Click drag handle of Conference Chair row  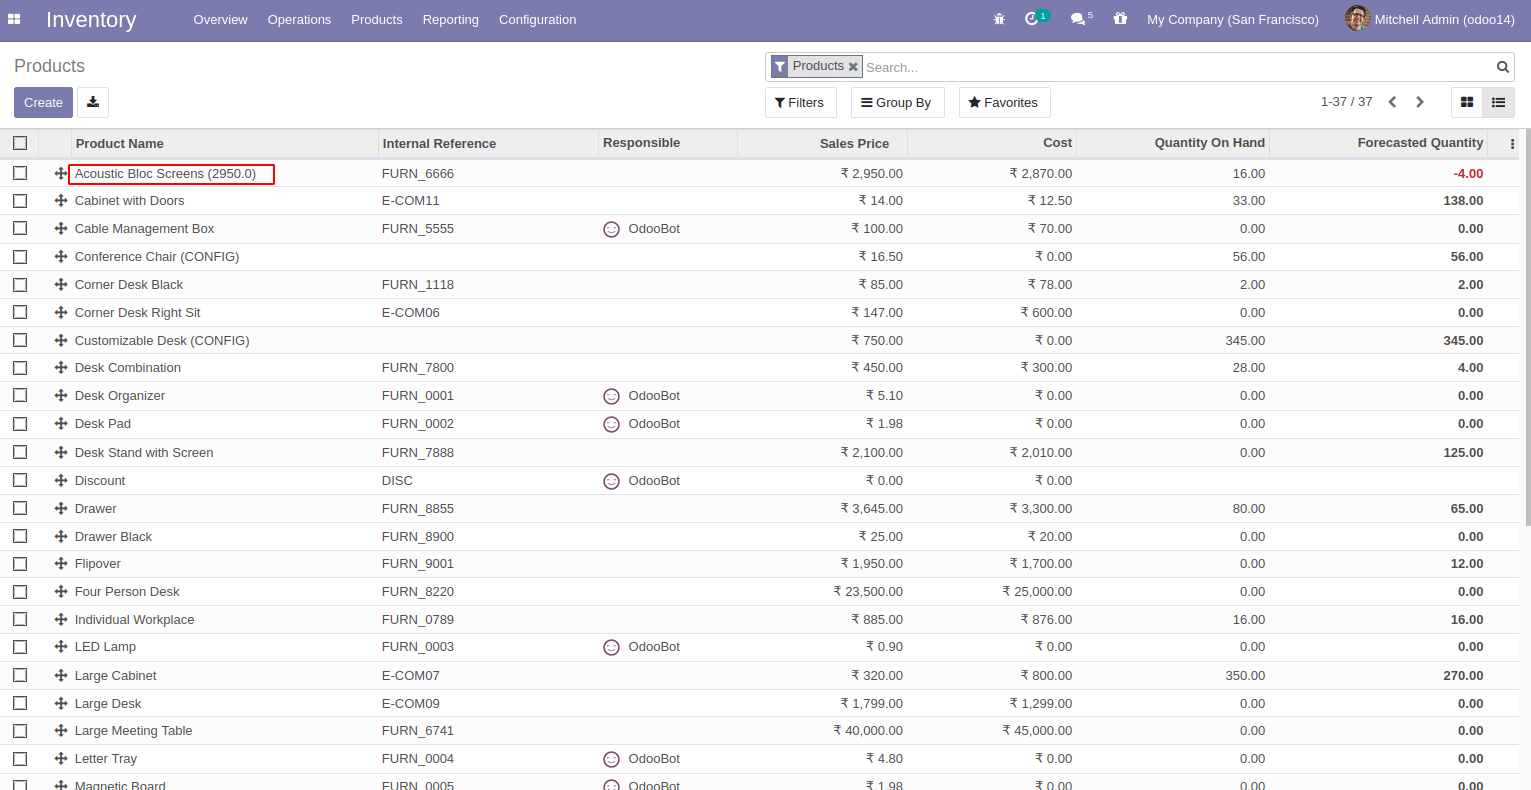pos(61,257)
